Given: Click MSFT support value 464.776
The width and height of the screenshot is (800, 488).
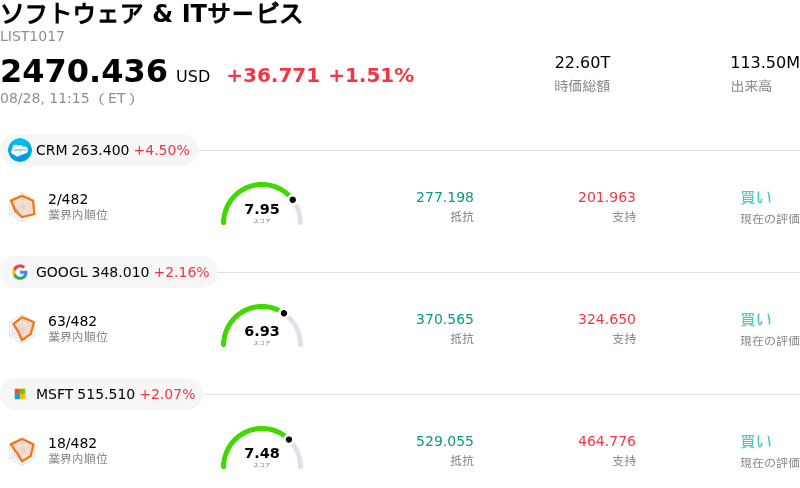Looking at the screenshot, I should tap(607, 441).
